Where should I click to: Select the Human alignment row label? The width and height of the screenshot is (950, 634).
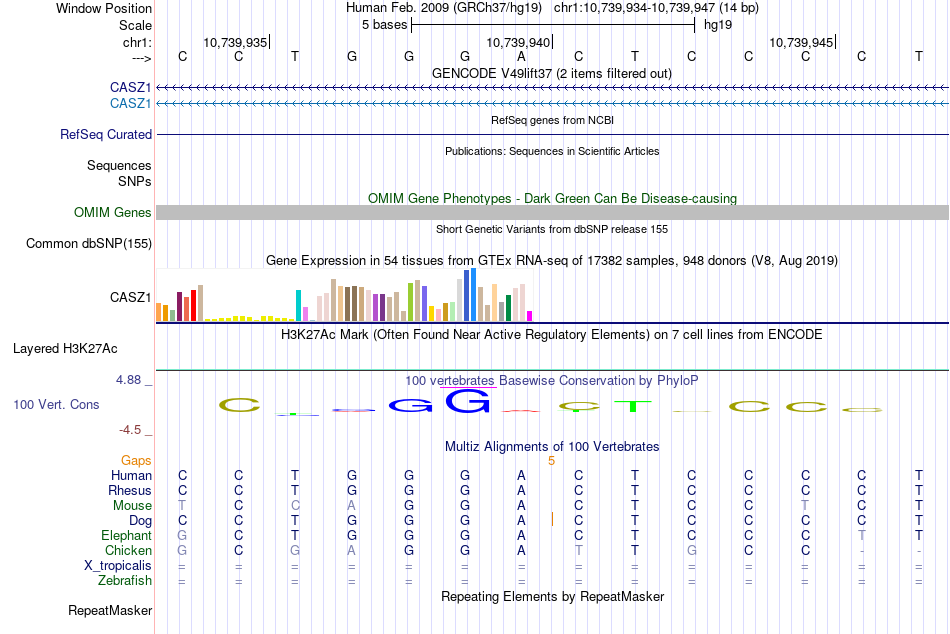tap(131, 475)
